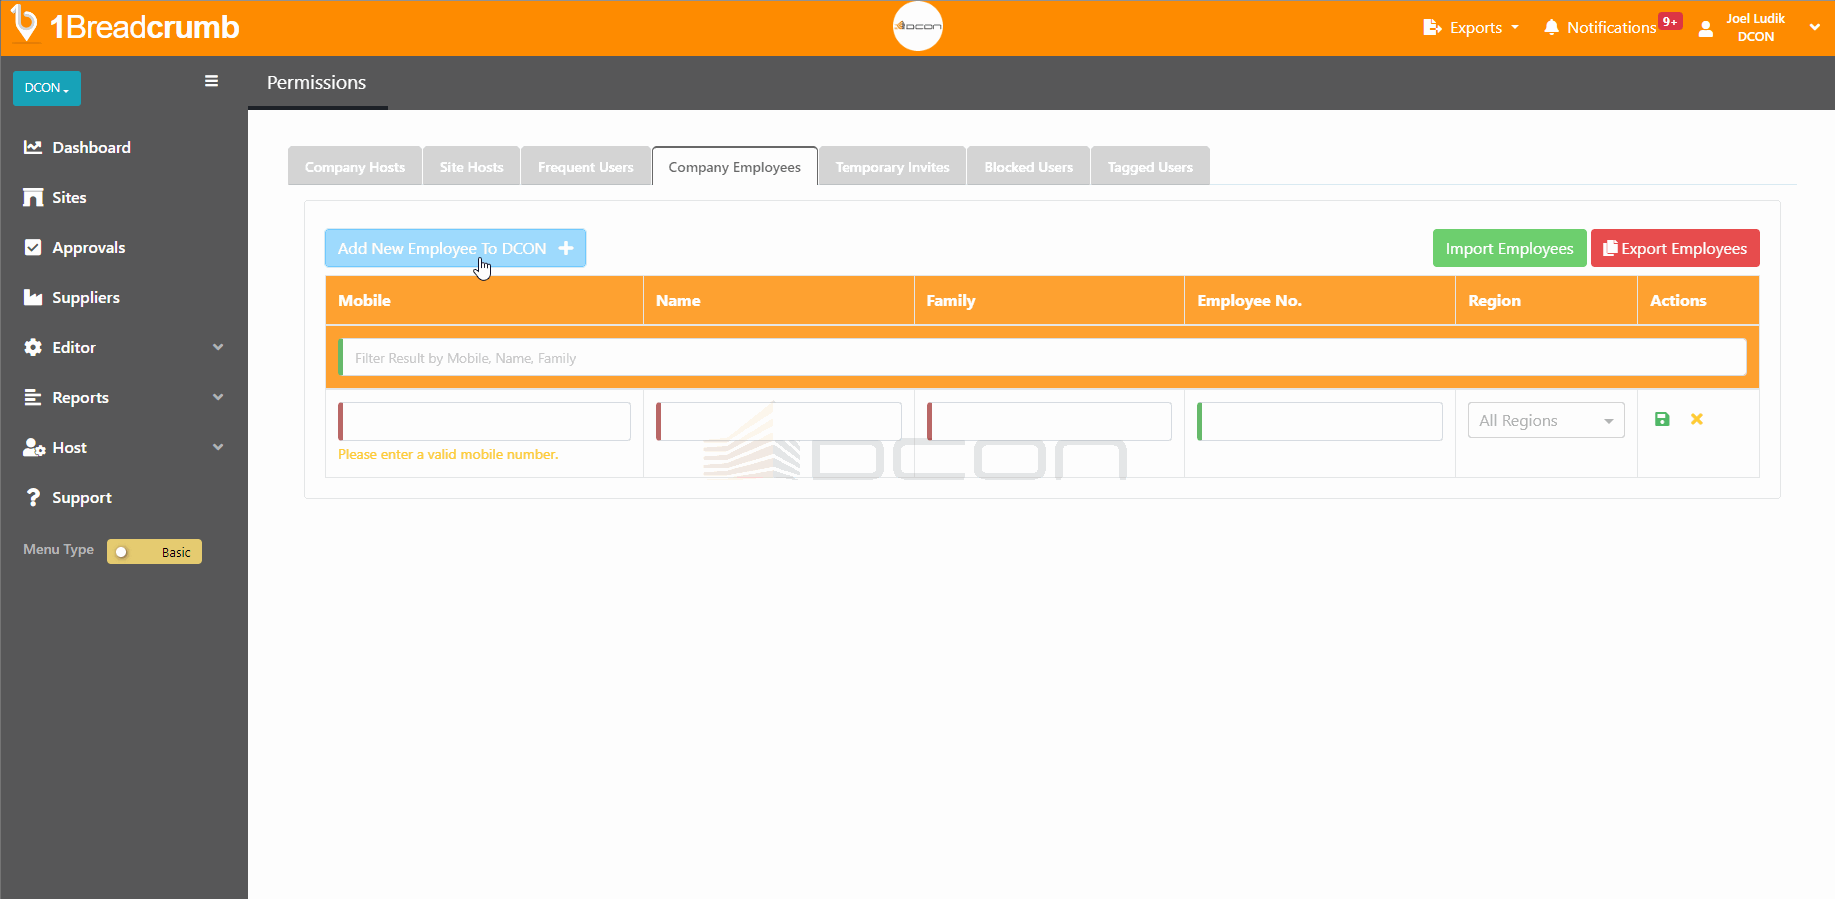Click the Approvals checkmark icon
The image size is (1835, 899).
click(x=33, y=247)
